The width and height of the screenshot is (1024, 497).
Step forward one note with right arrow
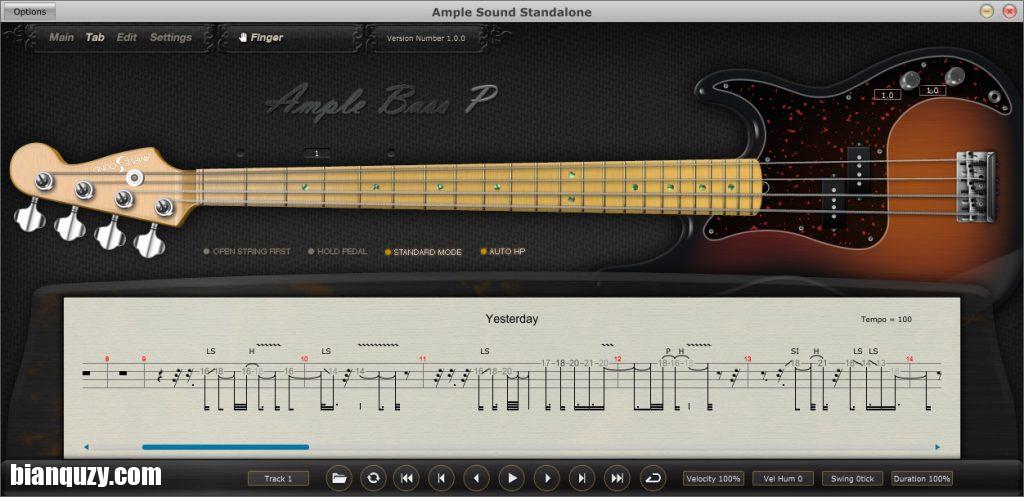(x=547, y=479)
